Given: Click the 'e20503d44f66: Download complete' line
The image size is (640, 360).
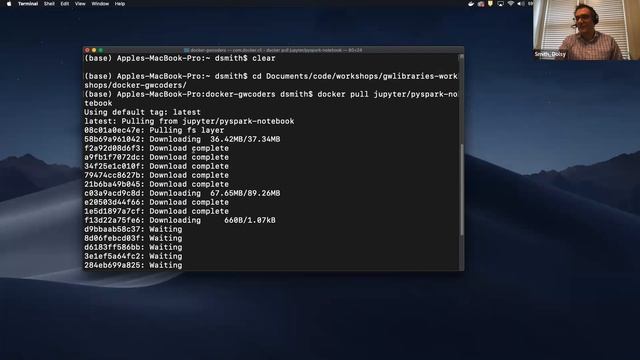Looking at the screenshot, I should point(156,202).
